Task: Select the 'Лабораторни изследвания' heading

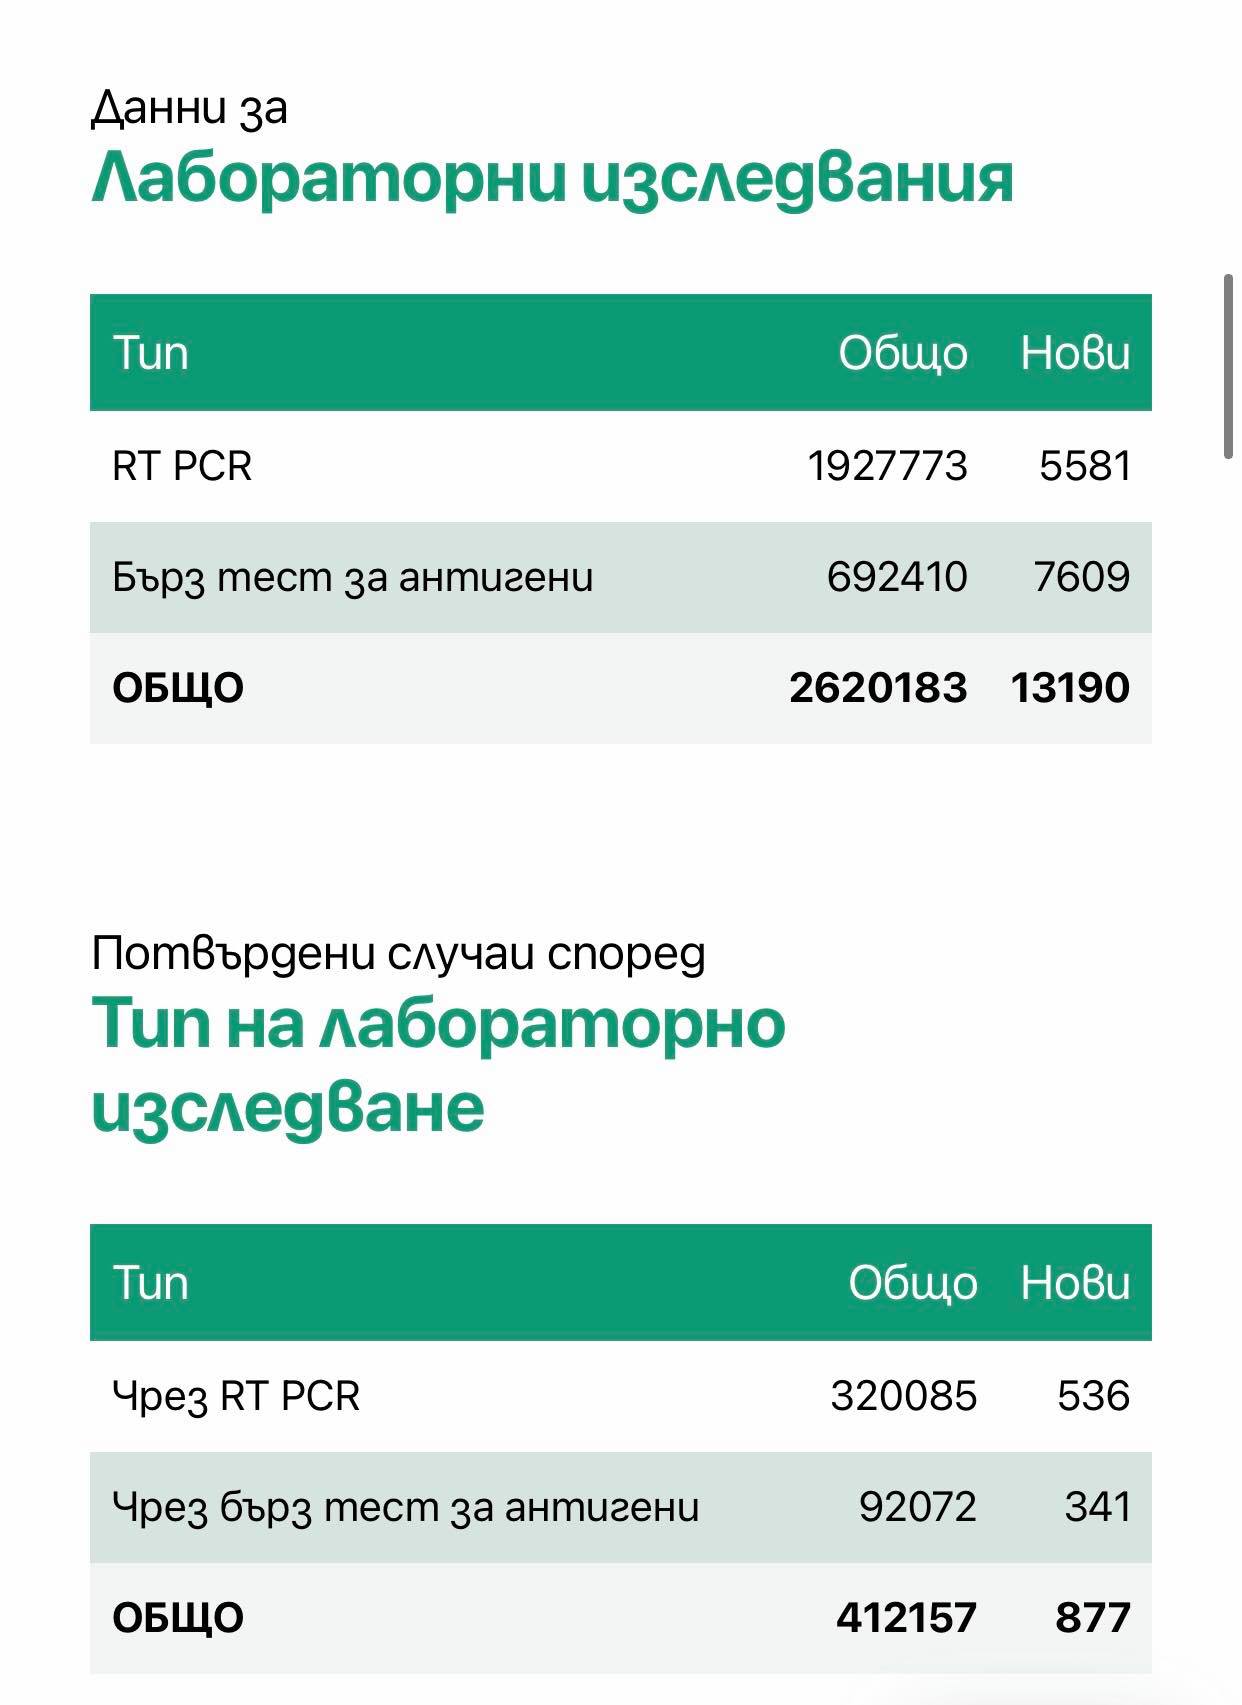Action: point(552,181)
